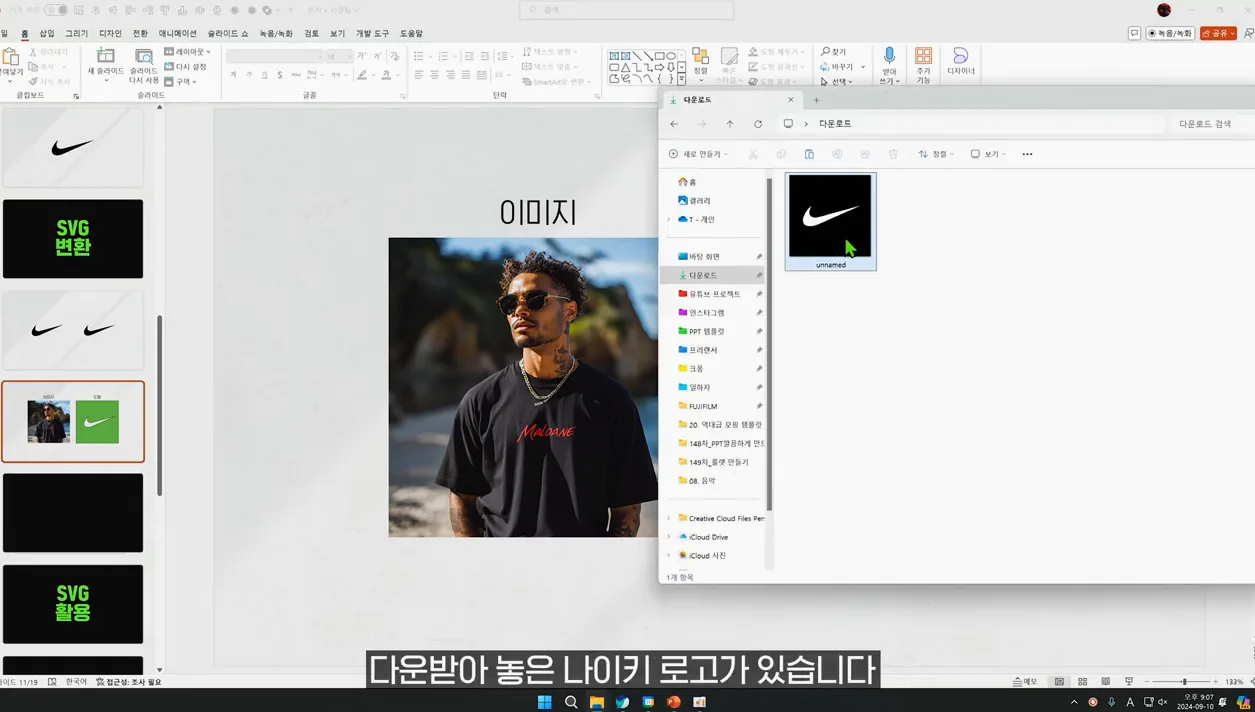The image size is (1255, 712).
Task: Click the Paste icon in Explorer toolbar
Action: click(x=809, y=154)
